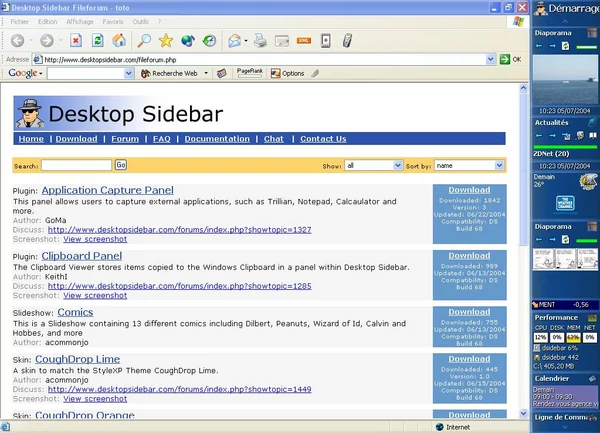Open the ? help menu
The image size is (600, 433).
(159, 22)
